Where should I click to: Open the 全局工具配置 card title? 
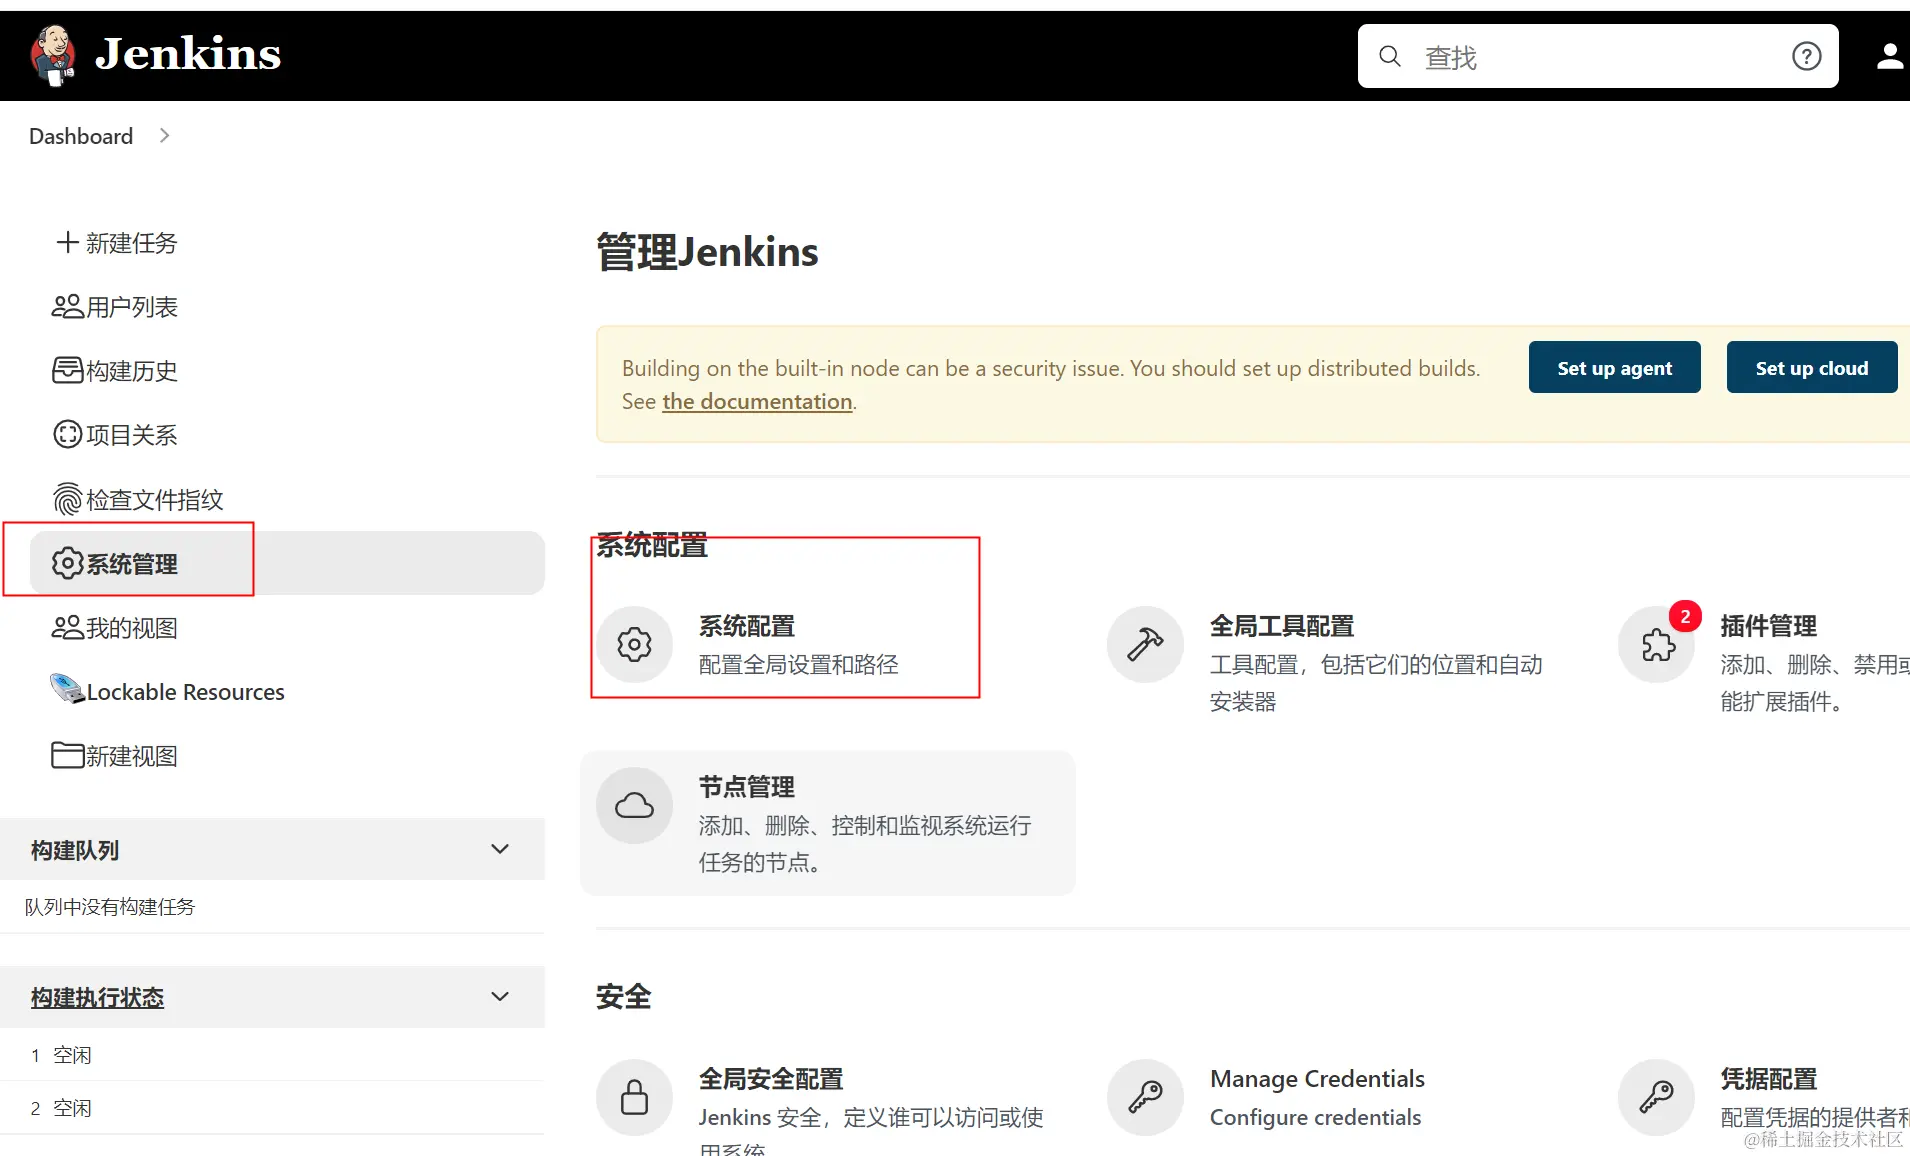point(1281,626)
